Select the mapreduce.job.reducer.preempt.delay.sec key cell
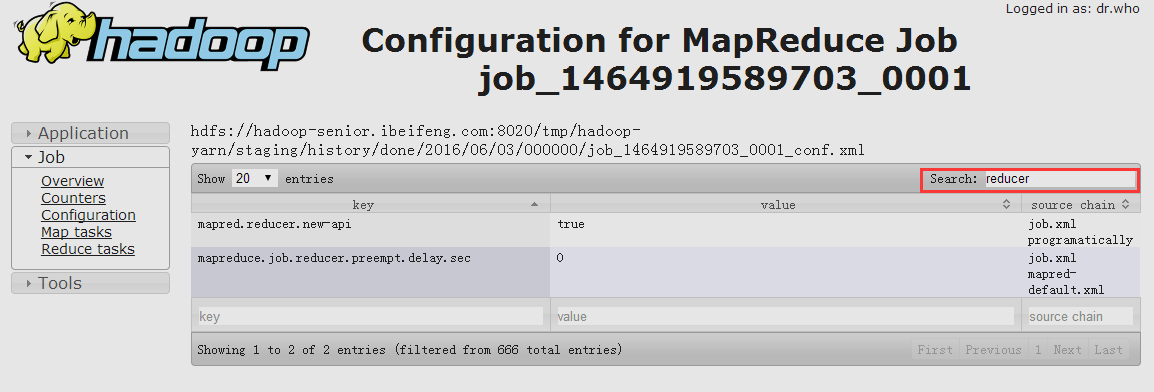 (x=370, y=272)
